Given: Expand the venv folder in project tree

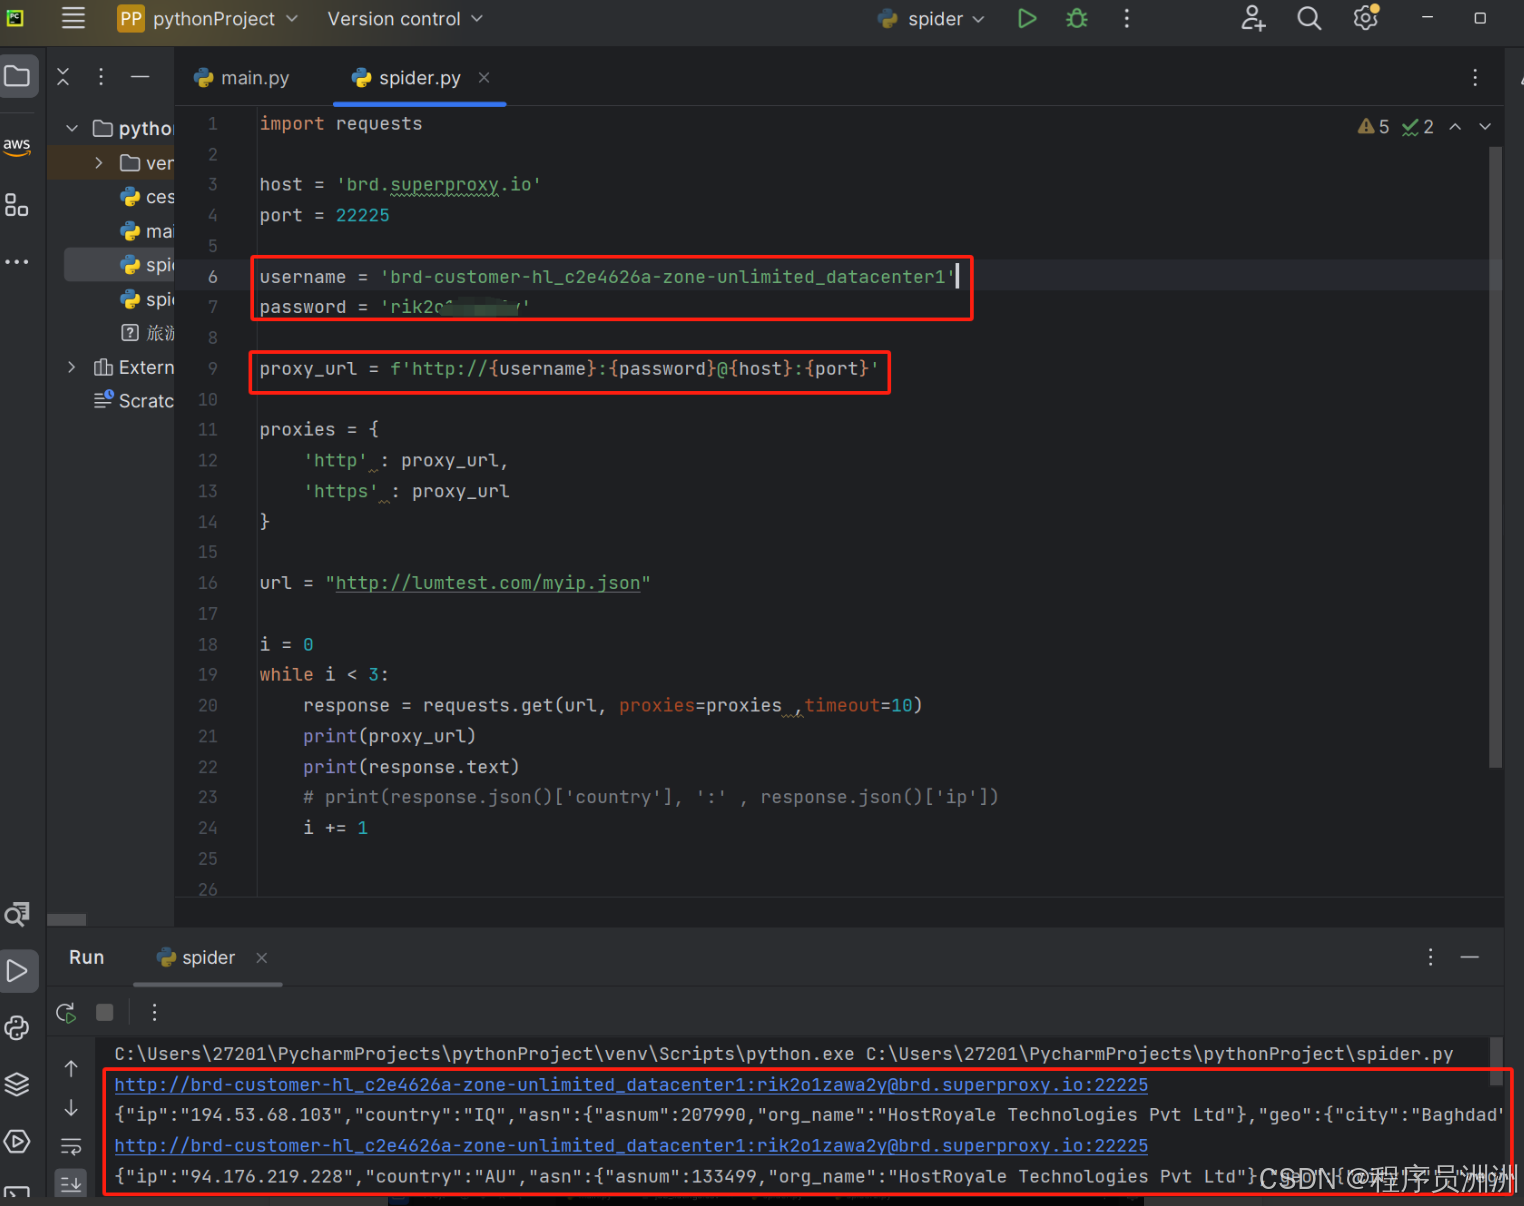Looking at the screenshot, I should (x=99, y=163).
